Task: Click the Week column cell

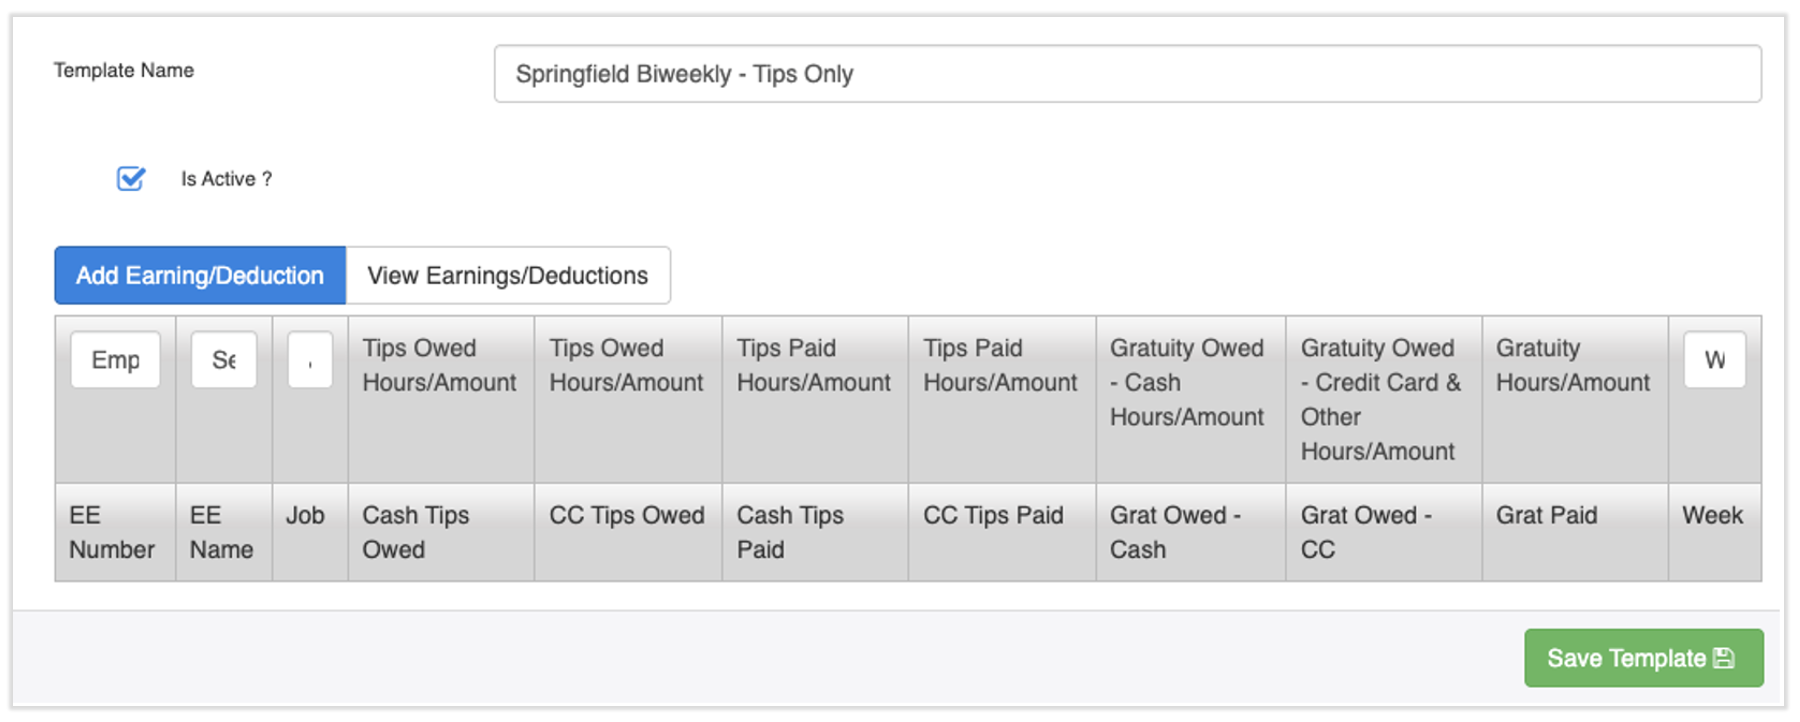Action: tap(1713, 516)
